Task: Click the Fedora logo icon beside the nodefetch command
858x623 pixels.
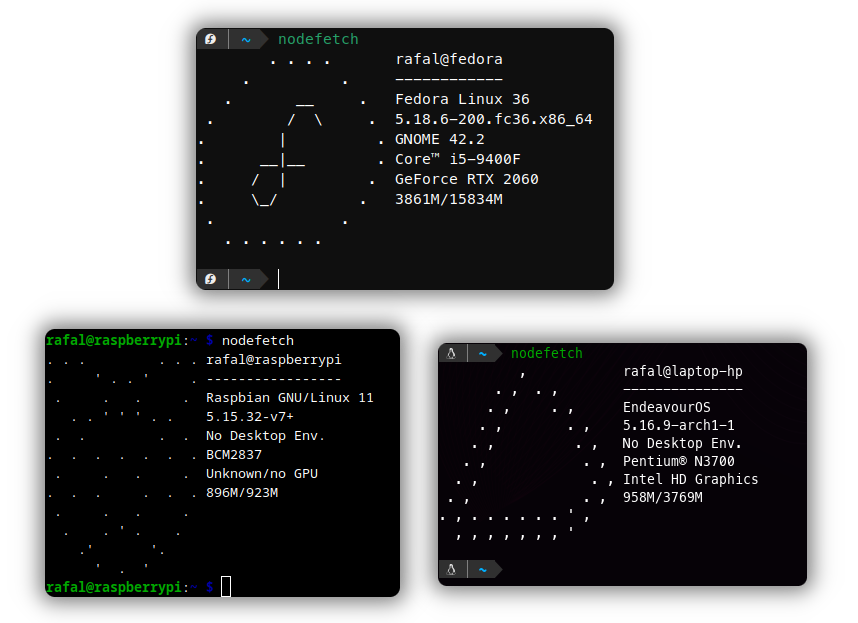Action: [211, 39]
